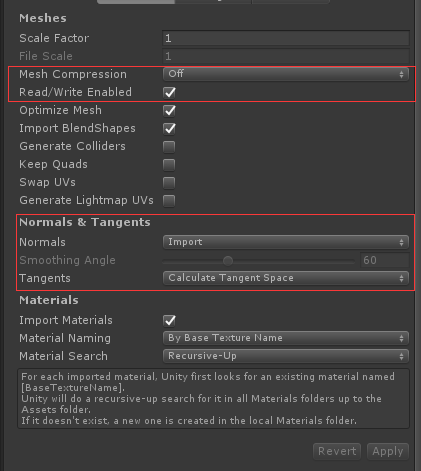Viewport: 421px width, 471px height.
Task: Uncheck the Optimize Mesh checkbox
Action: [x=169, y=110]
